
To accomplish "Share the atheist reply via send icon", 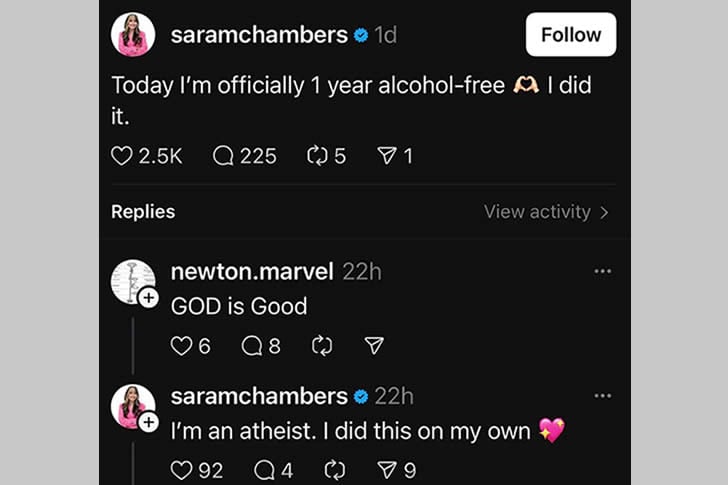I will [x=387, y=470].
